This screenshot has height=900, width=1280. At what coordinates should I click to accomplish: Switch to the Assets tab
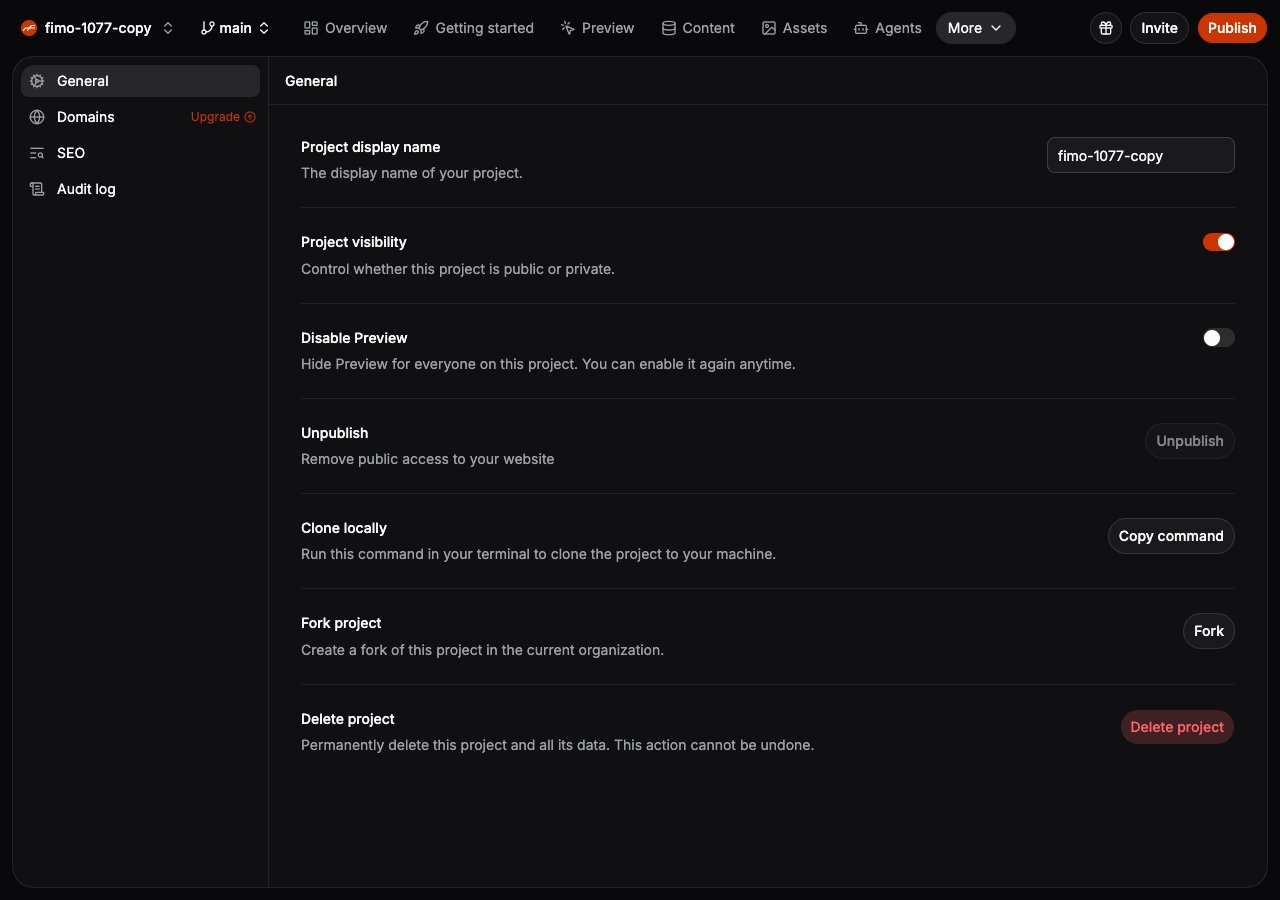pos(794,28)
